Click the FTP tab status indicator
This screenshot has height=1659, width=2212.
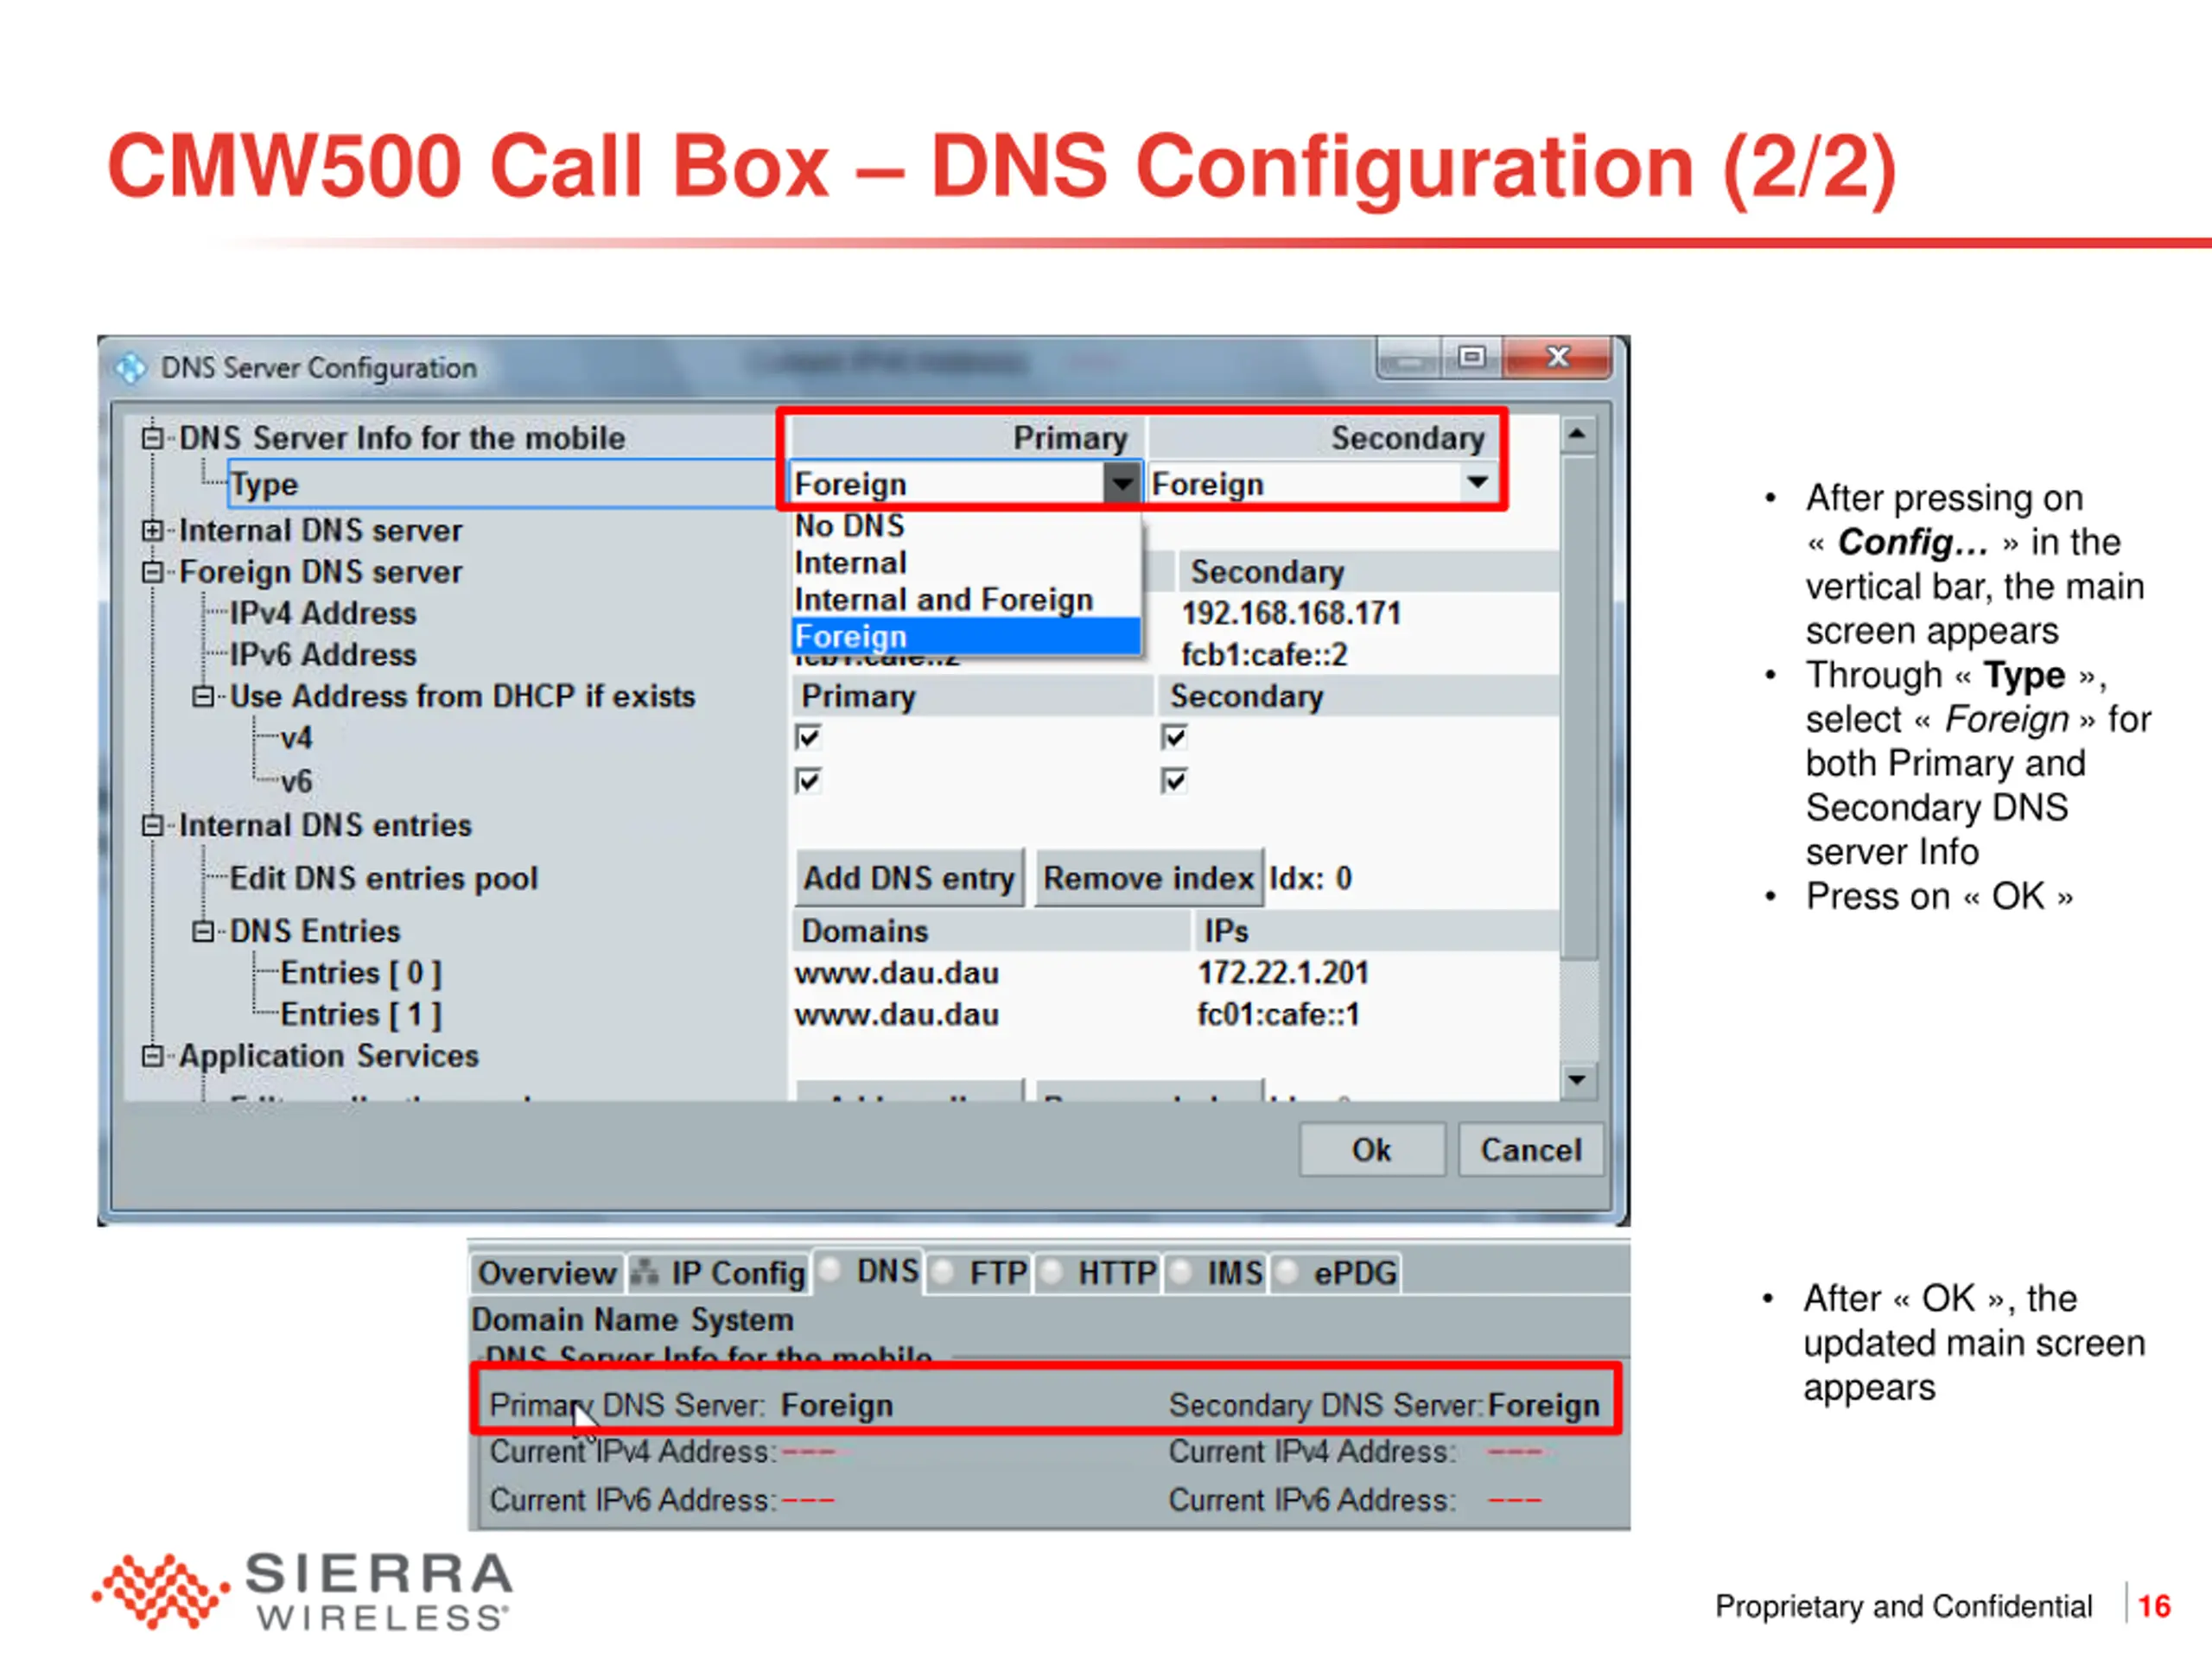pyautogui.click(x=943, y=1272)
